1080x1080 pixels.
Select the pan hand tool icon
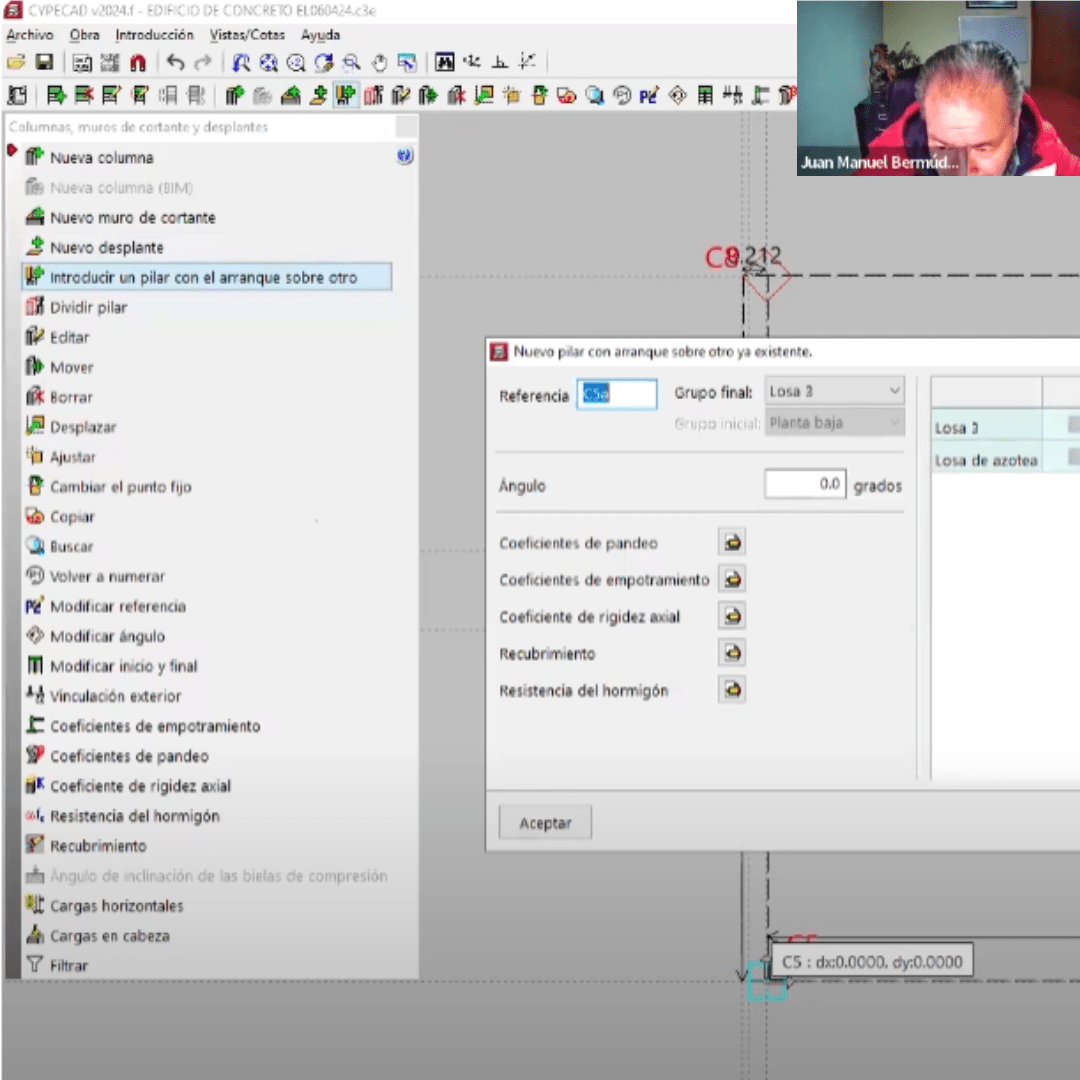tap(379, 63)
